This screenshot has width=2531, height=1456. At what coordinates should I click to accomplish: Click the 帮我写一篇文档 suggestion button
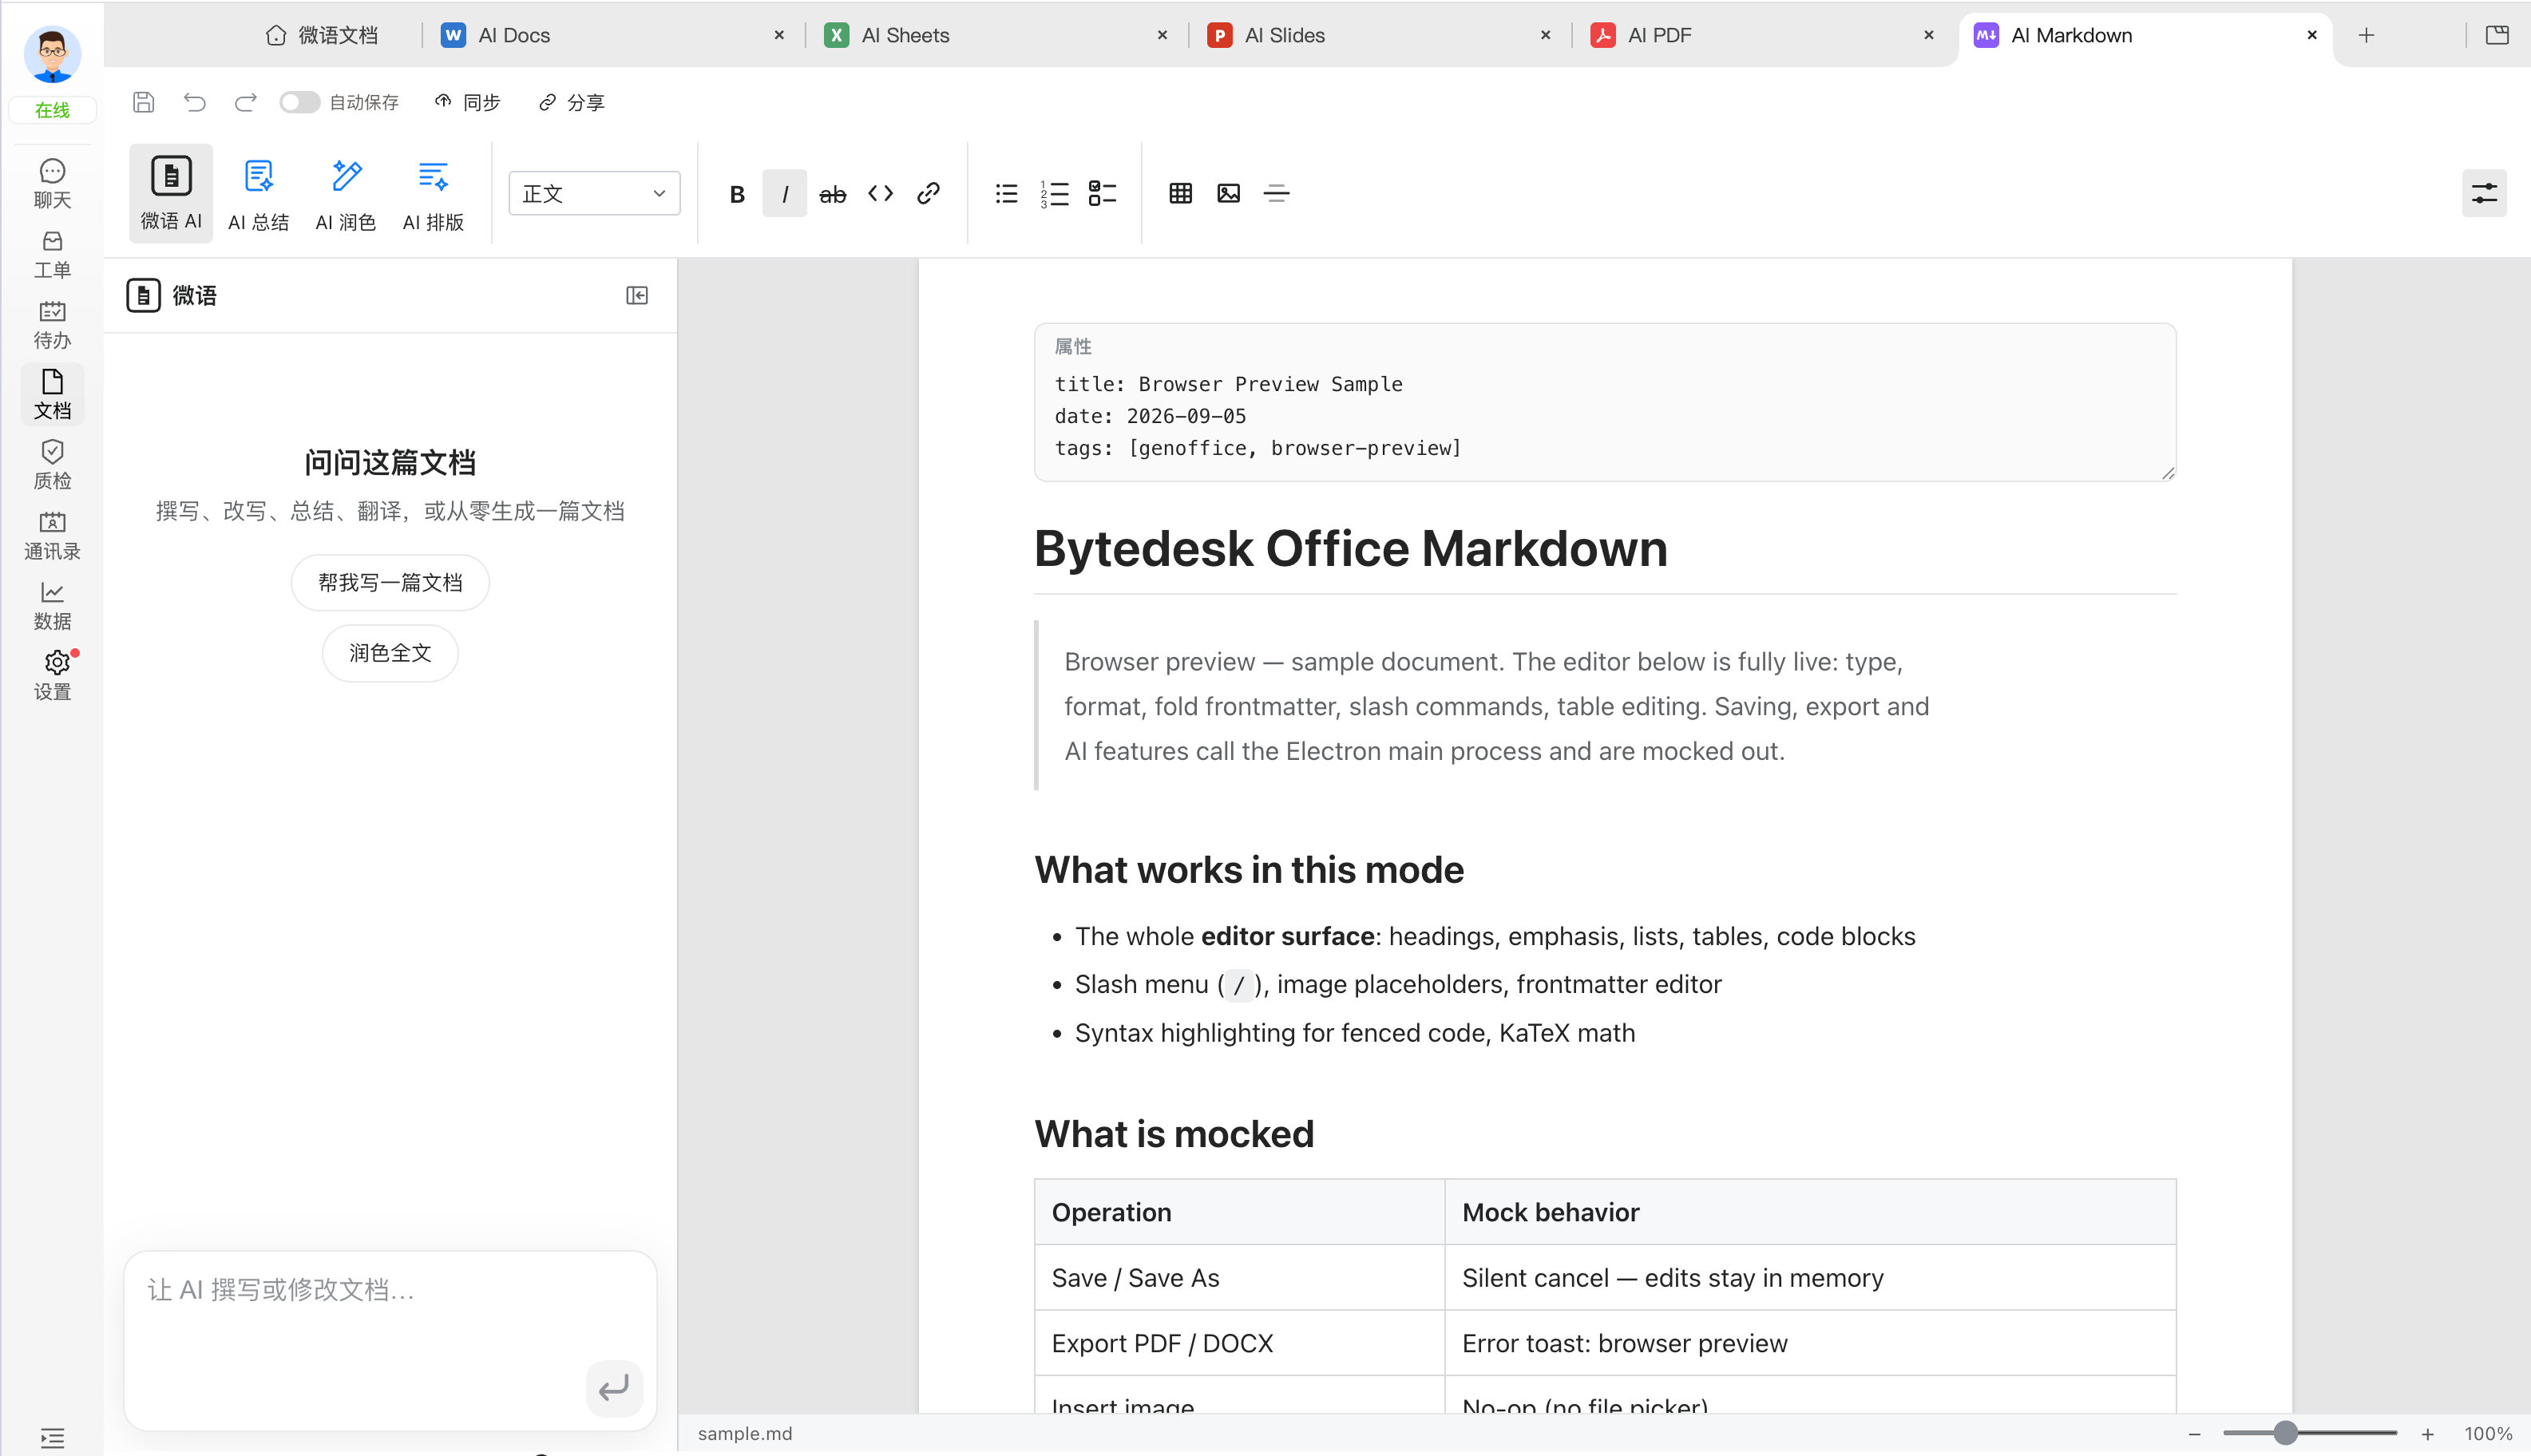pyautogui.click(x=390, y=582)
